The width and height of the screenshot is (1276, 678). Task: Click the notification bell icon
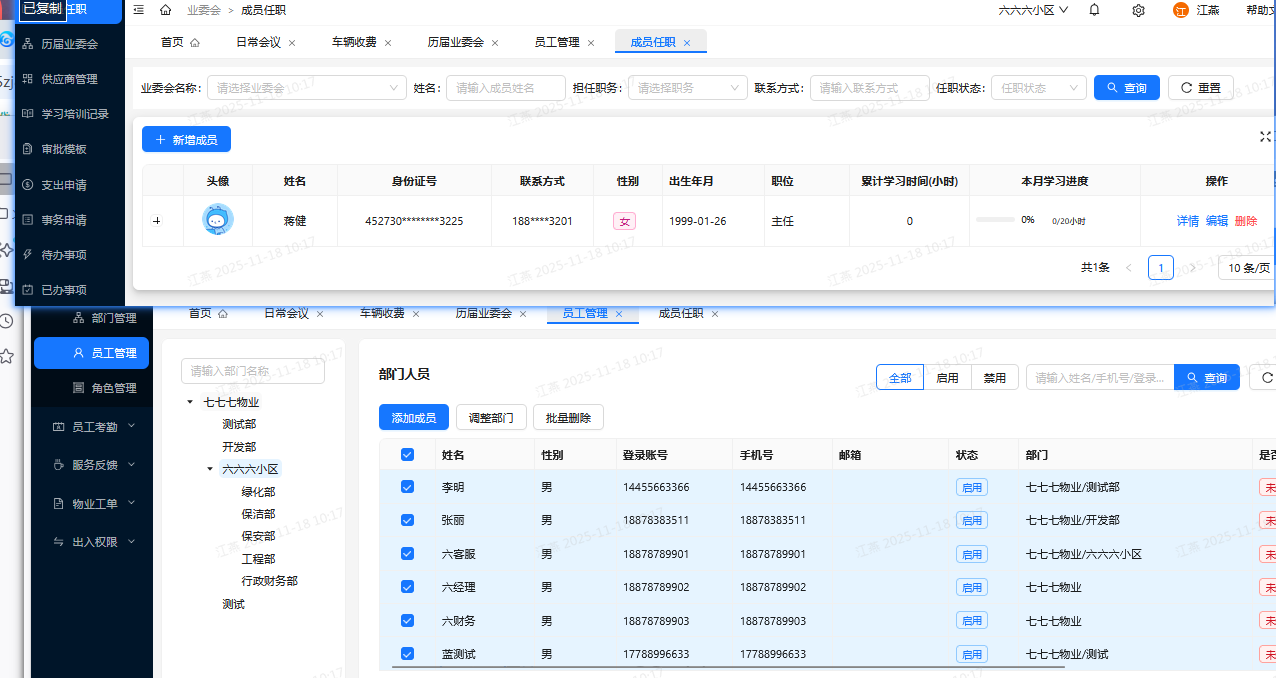tap(1094, 10)
